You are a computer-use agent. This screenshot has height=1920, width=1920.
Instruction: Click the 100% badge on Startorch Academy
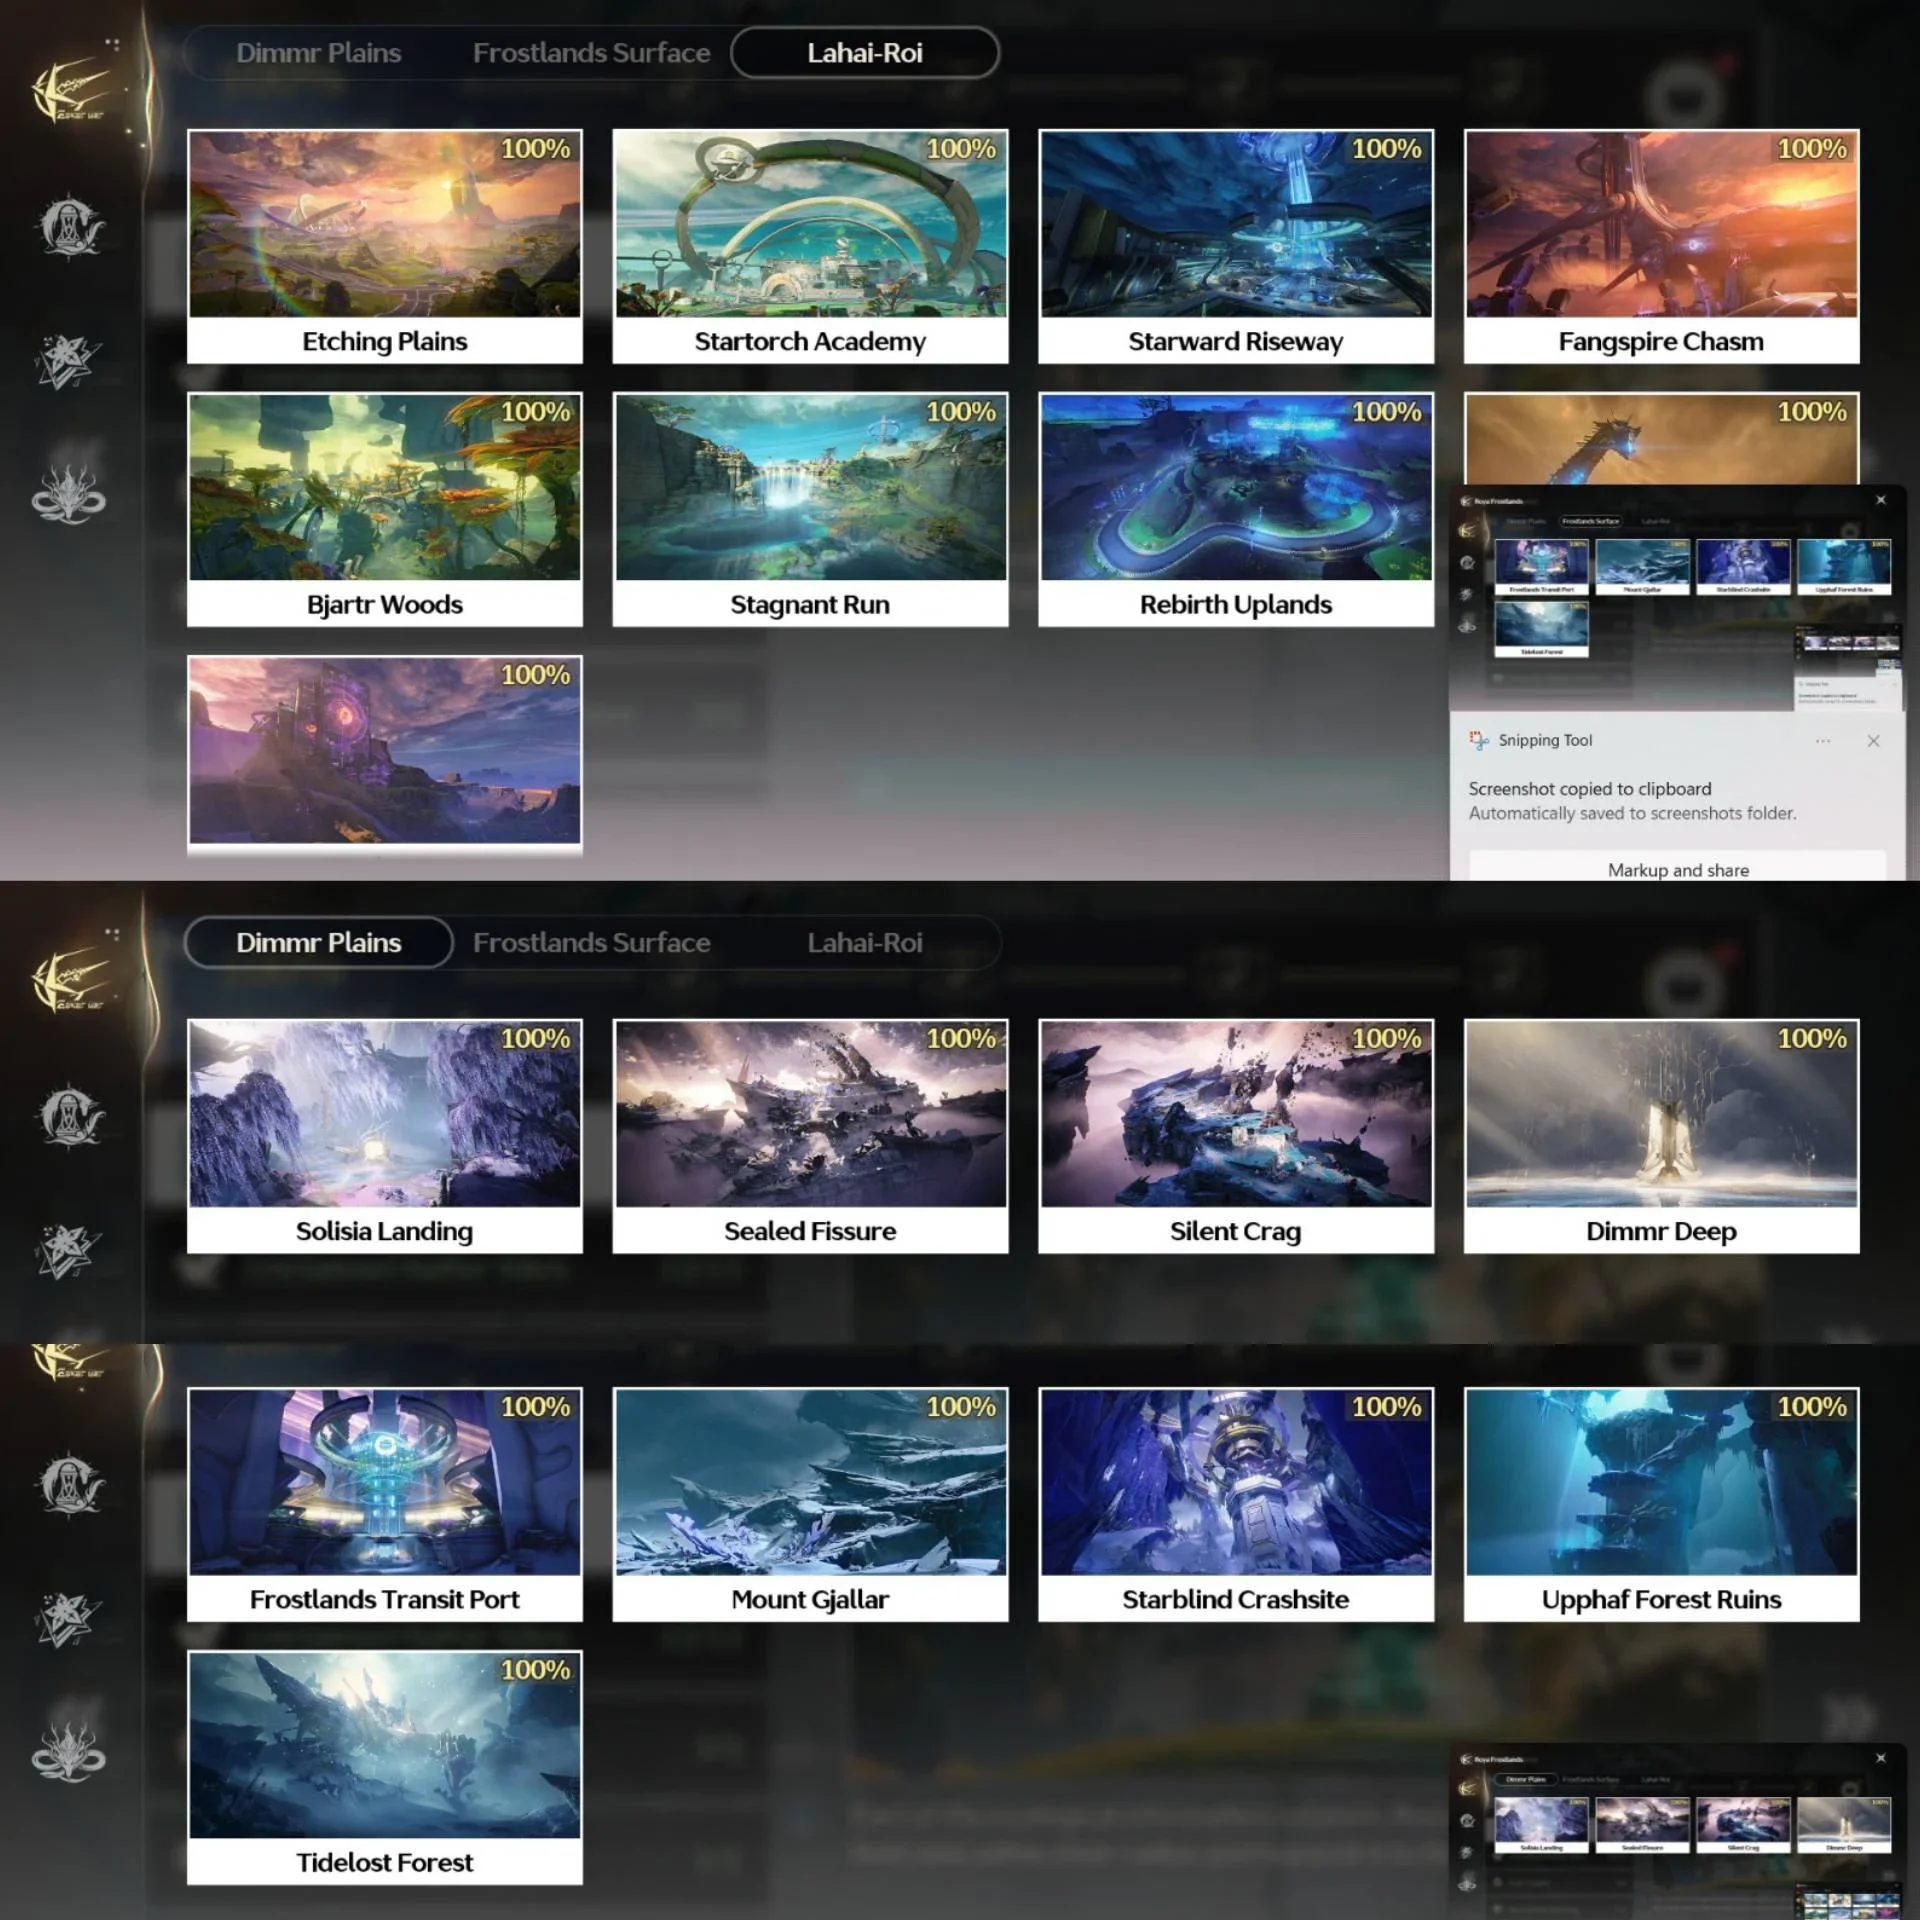(961, 149)
